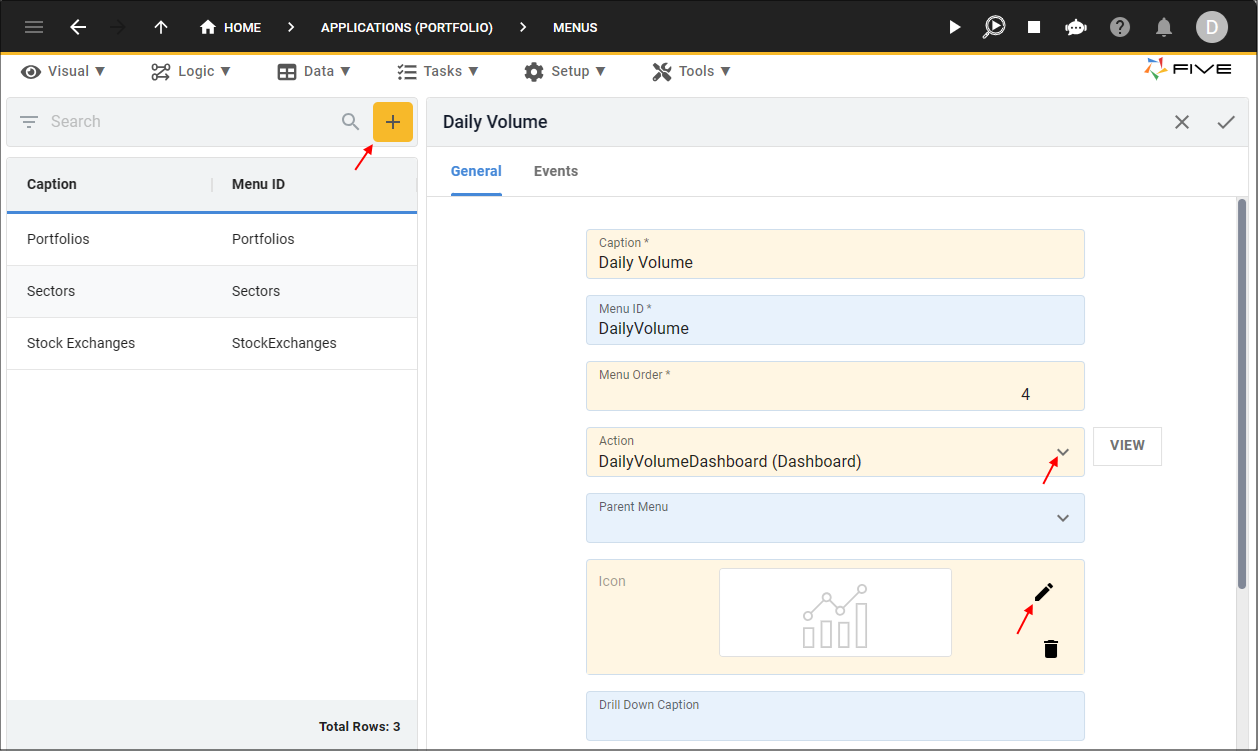Run in inspector with magnifier-play icon

(x=994, y=27)
